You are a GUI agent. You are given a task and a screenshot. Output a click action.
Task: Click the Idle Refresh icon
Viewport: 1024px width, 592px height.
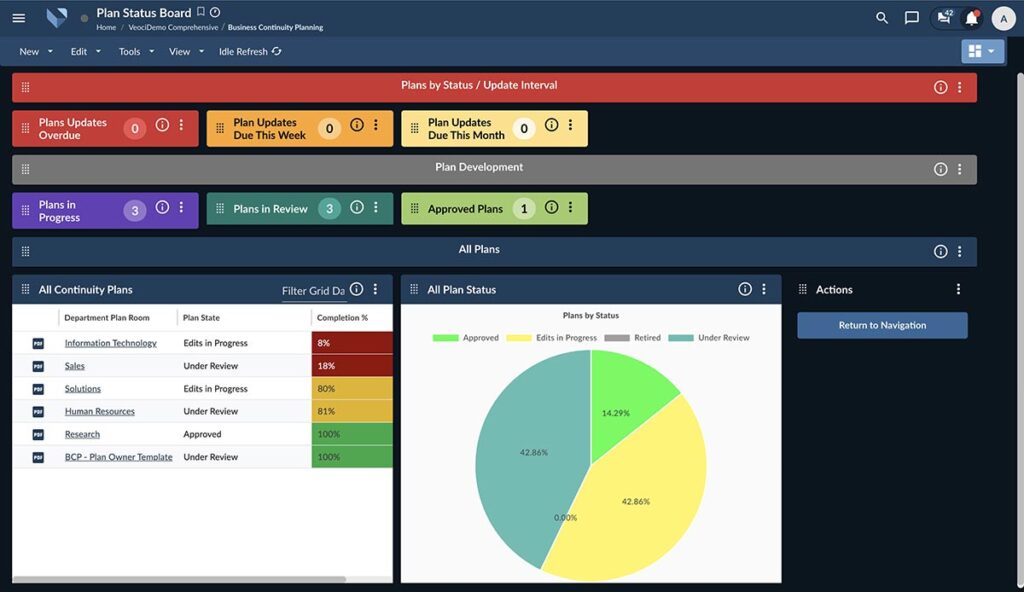(275, 51)
